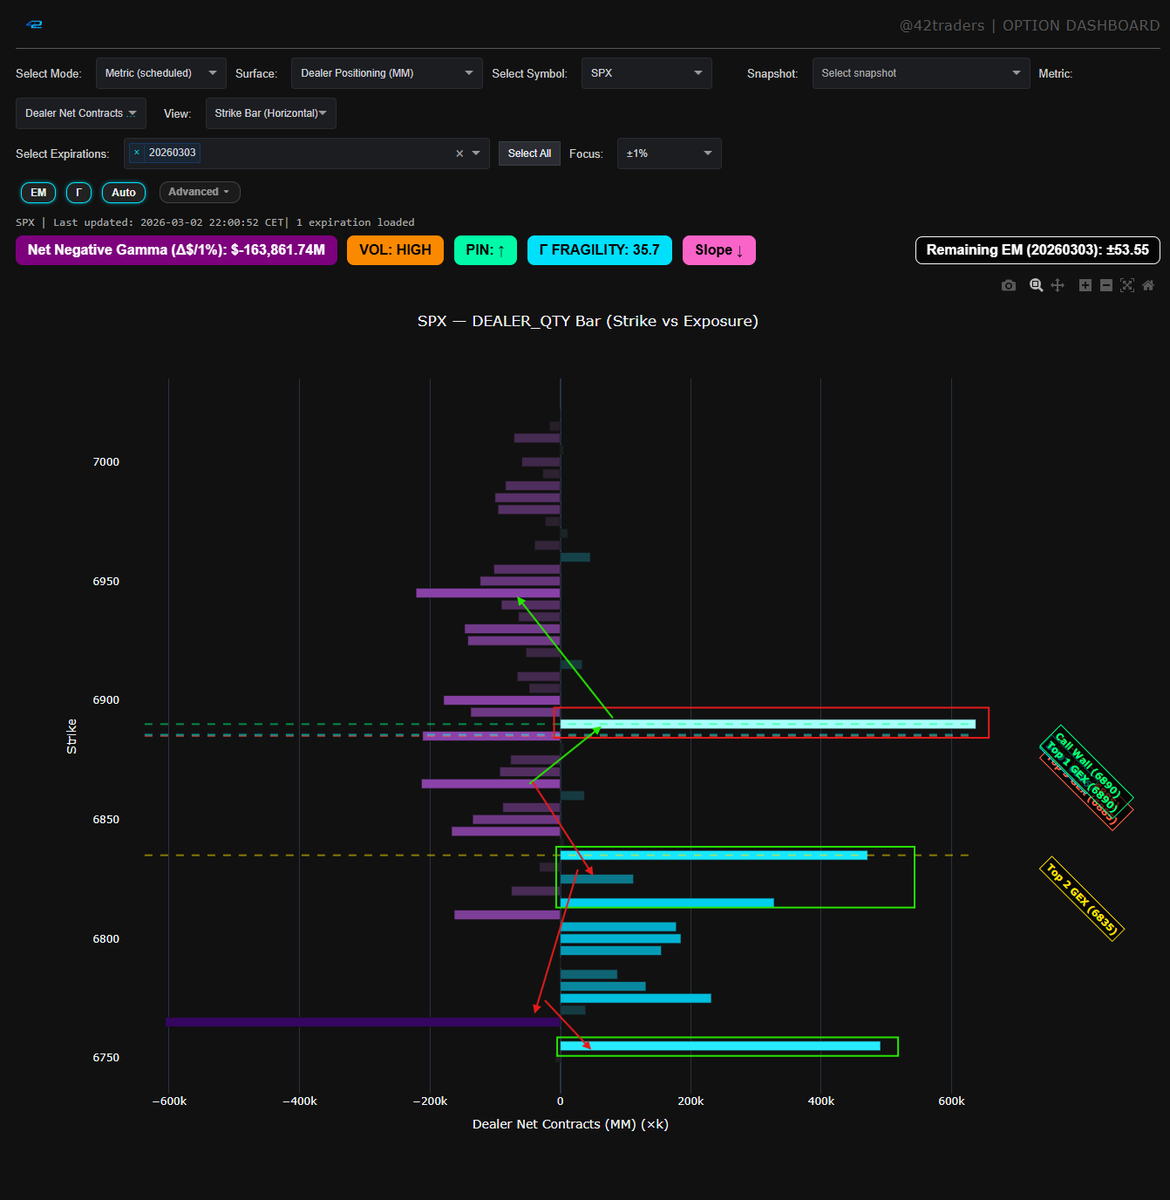Toggle the Γ gamma overlay button
This screenshot has width=1170, height=1200.
click(x=78, y=192)
